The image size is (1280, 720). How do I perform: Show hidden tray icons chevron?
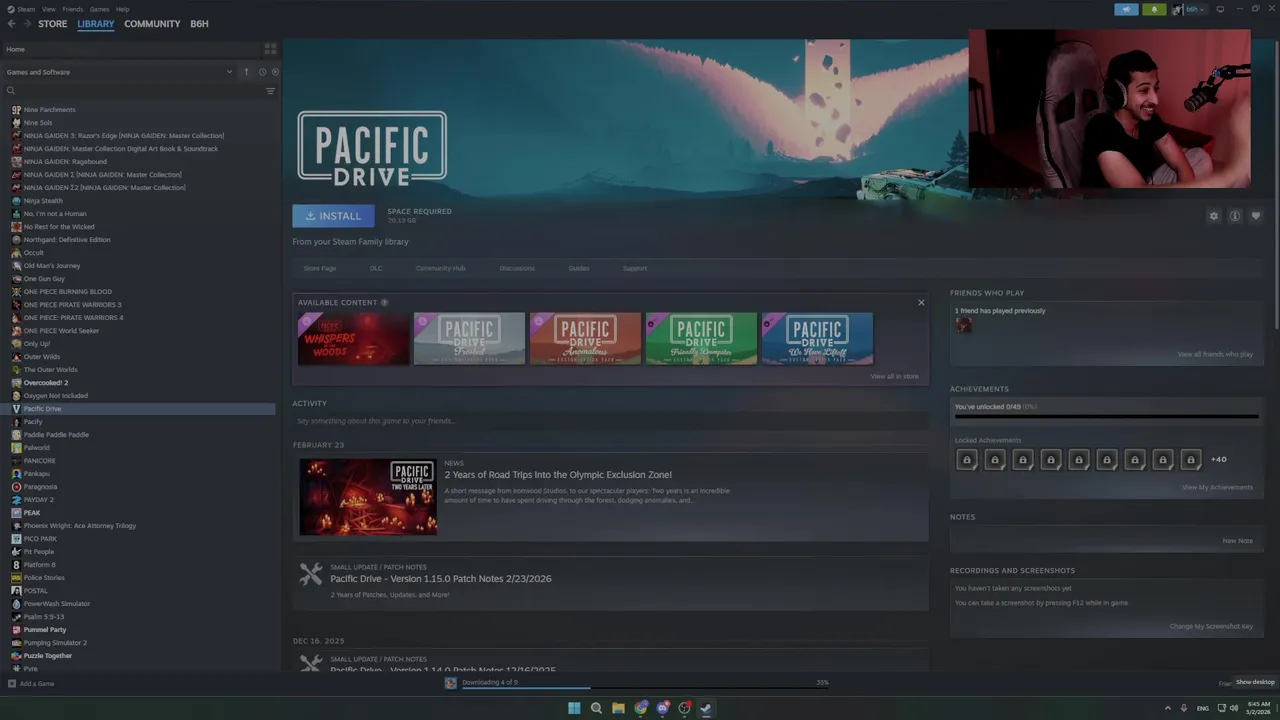[1167, 708]
